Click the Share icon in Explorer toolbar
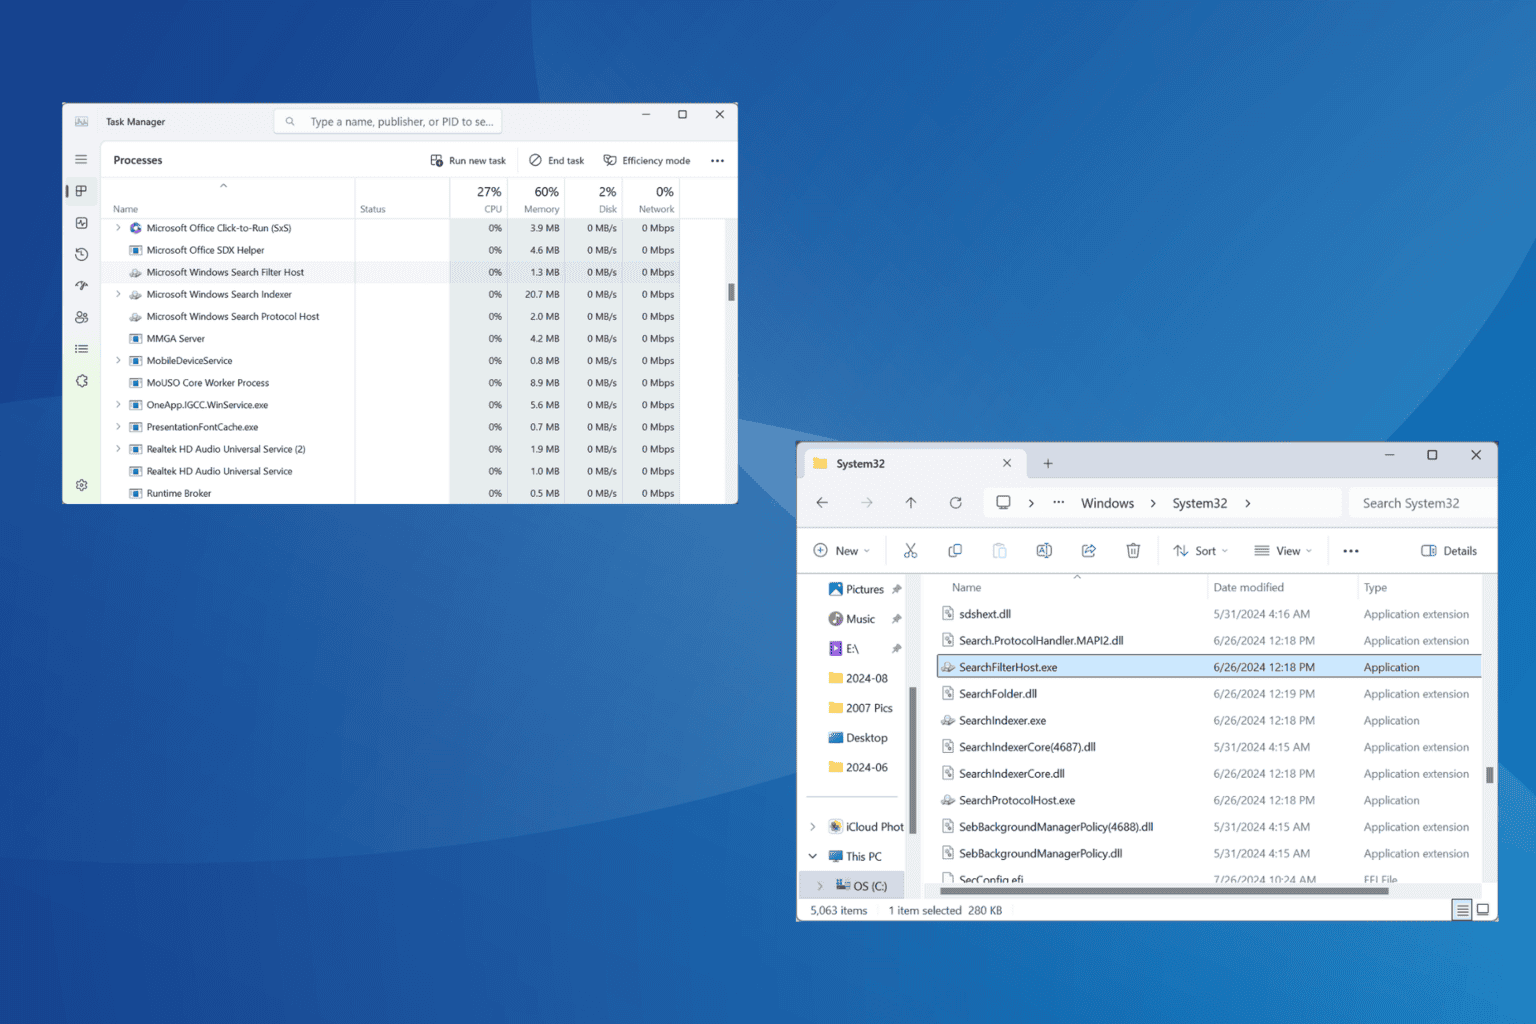Screen dimensions: 1536x1024 click(x=1089, y=551)
